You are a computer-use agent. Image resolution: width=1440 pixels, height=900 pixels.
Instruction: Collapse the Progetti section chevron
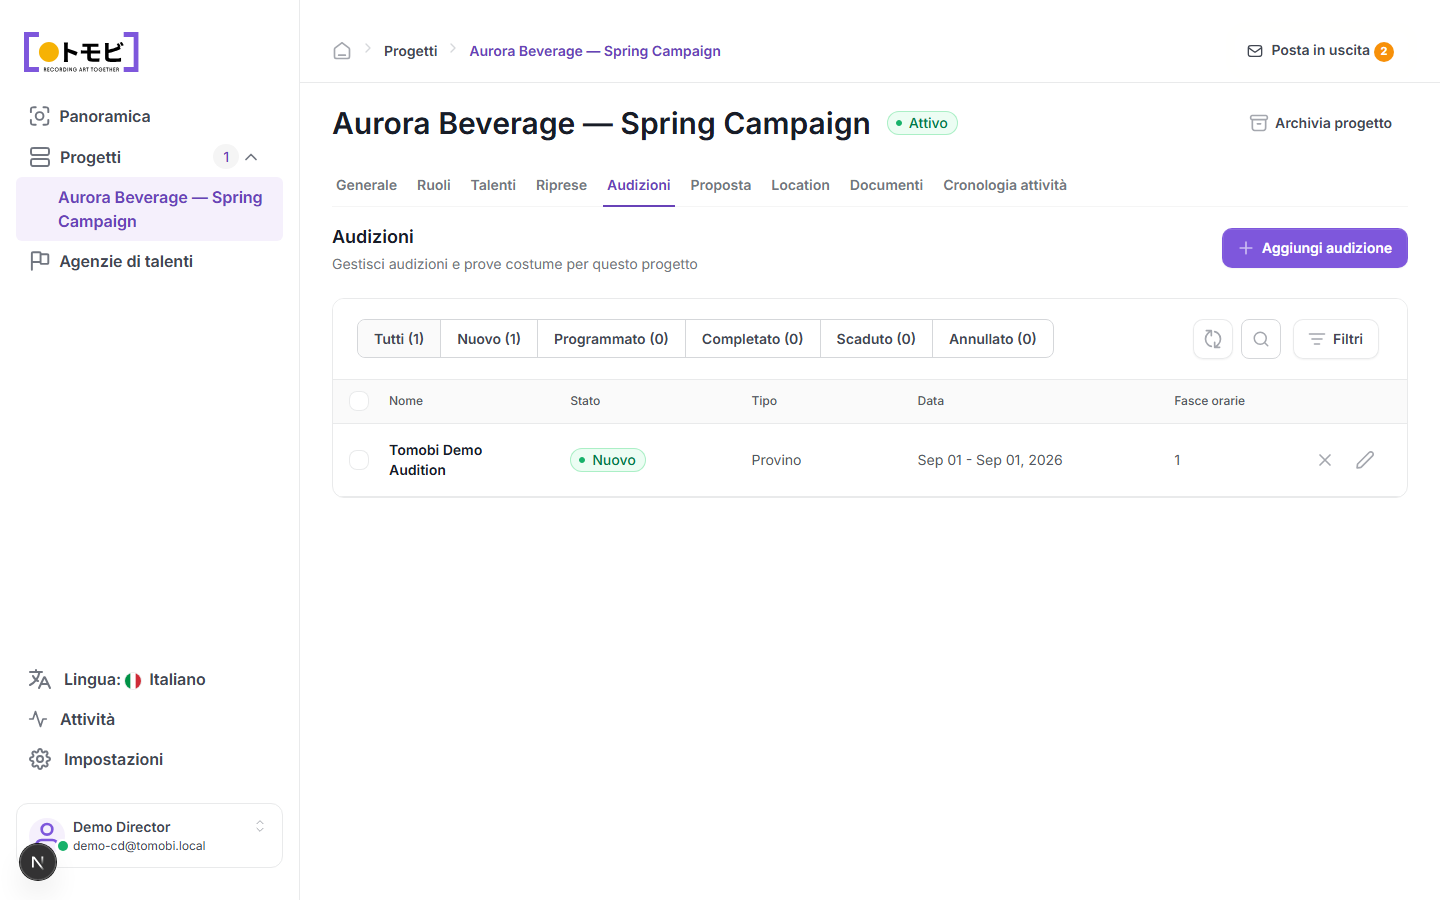click(251, 157)
